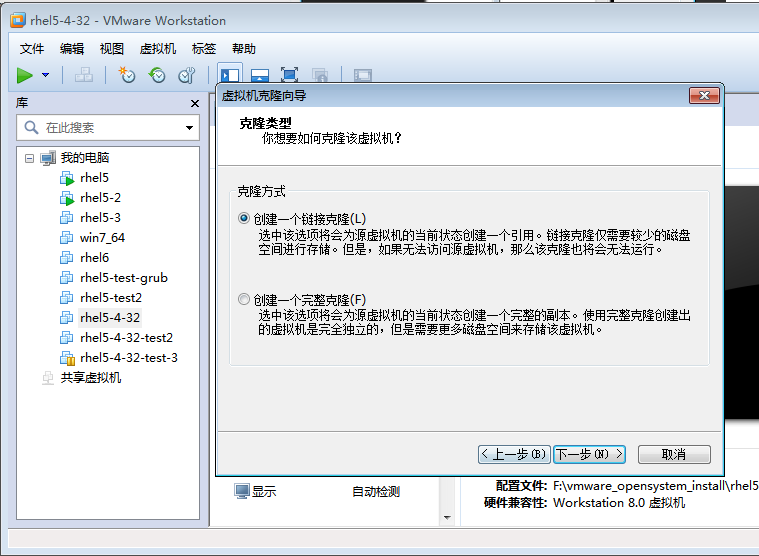Click the 下一步 (Next) button

pos(589,454)
